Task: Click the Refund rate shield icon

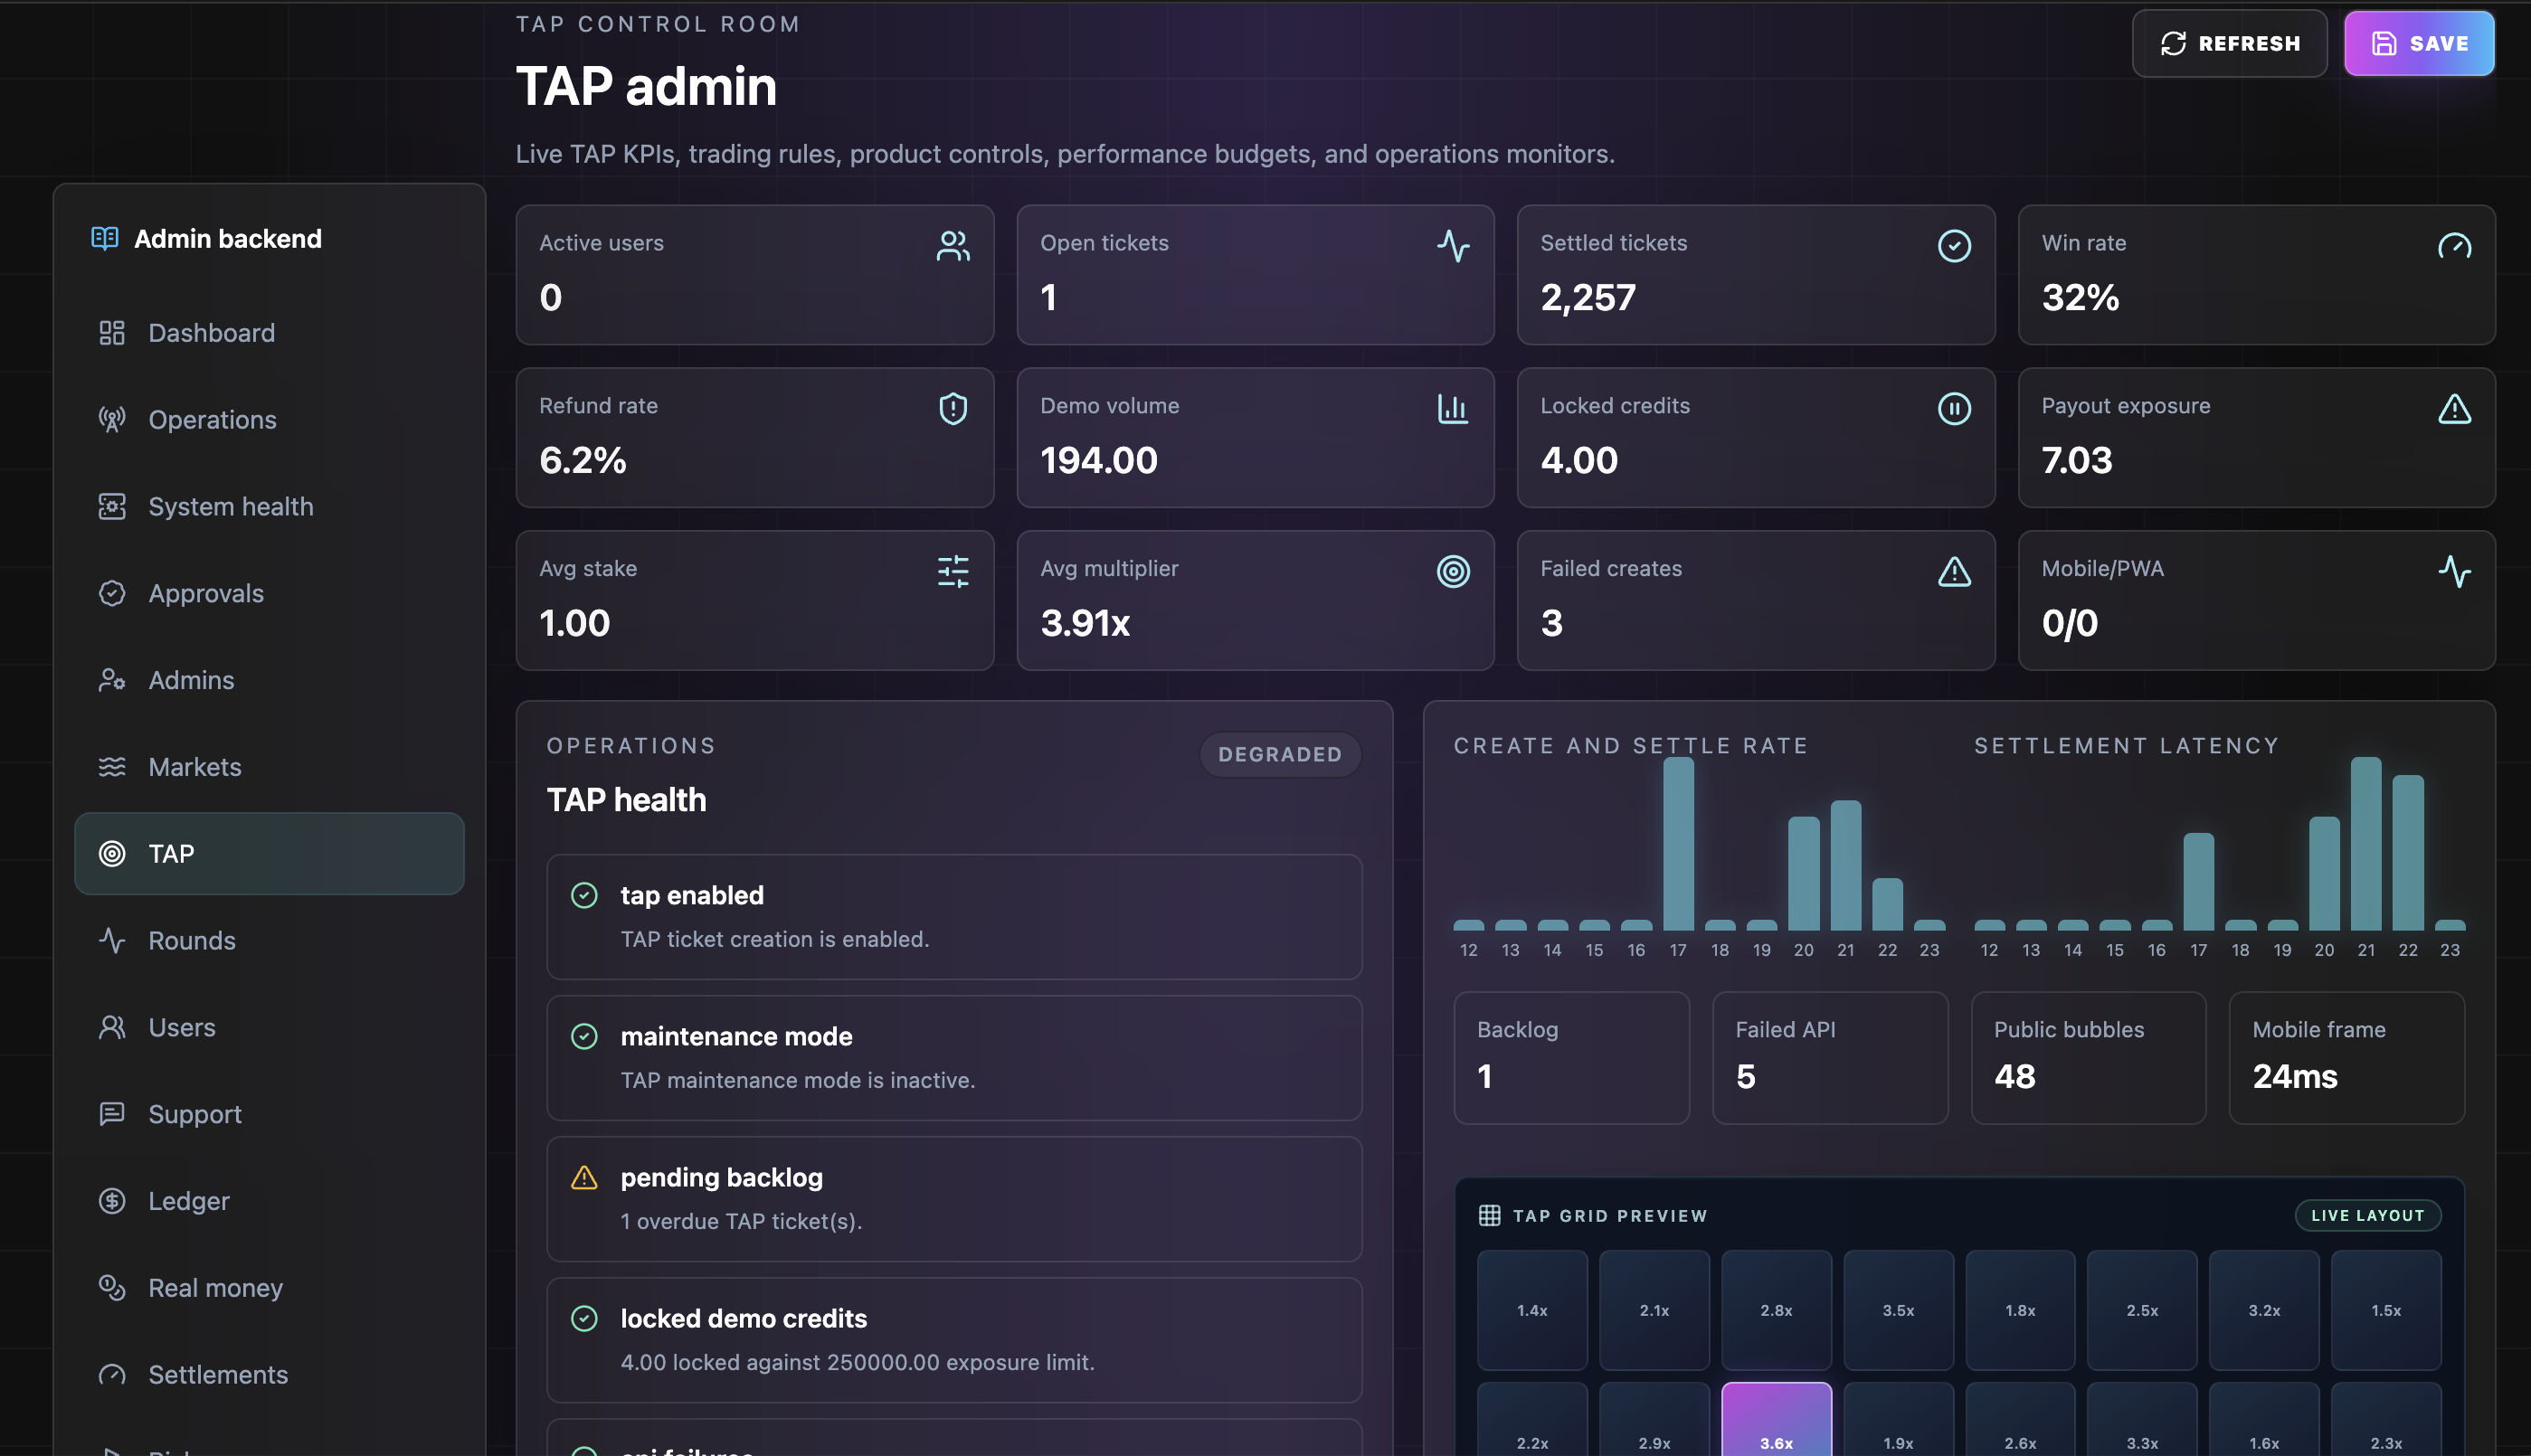Action: 953,408
